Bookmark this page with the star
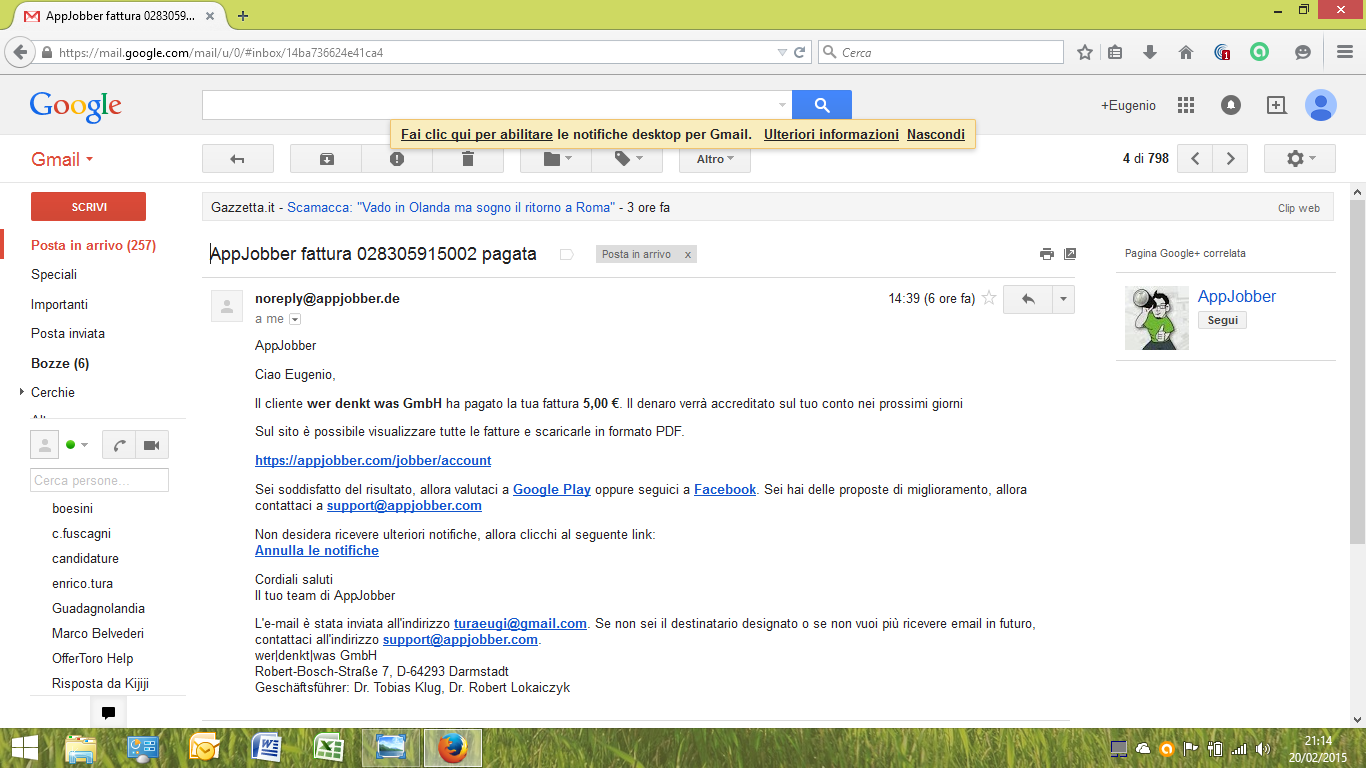The height and width of the screenshot is (768, 1366). [1085, 52]
